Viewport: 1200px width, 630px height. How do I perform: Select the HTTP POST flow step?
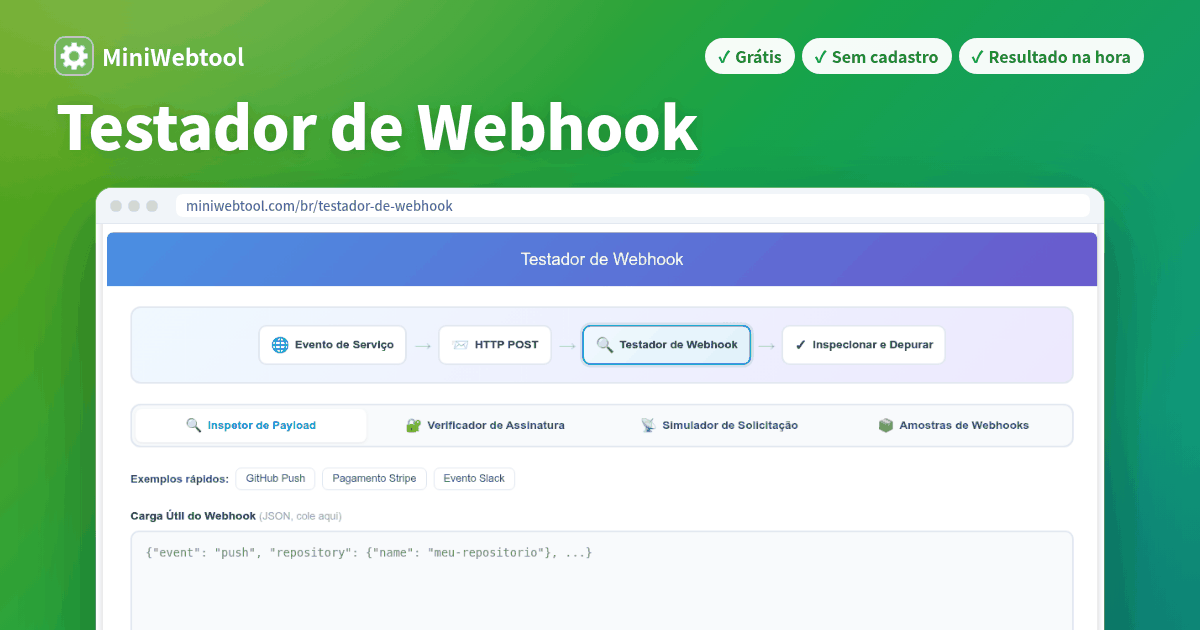pos(495,345)
